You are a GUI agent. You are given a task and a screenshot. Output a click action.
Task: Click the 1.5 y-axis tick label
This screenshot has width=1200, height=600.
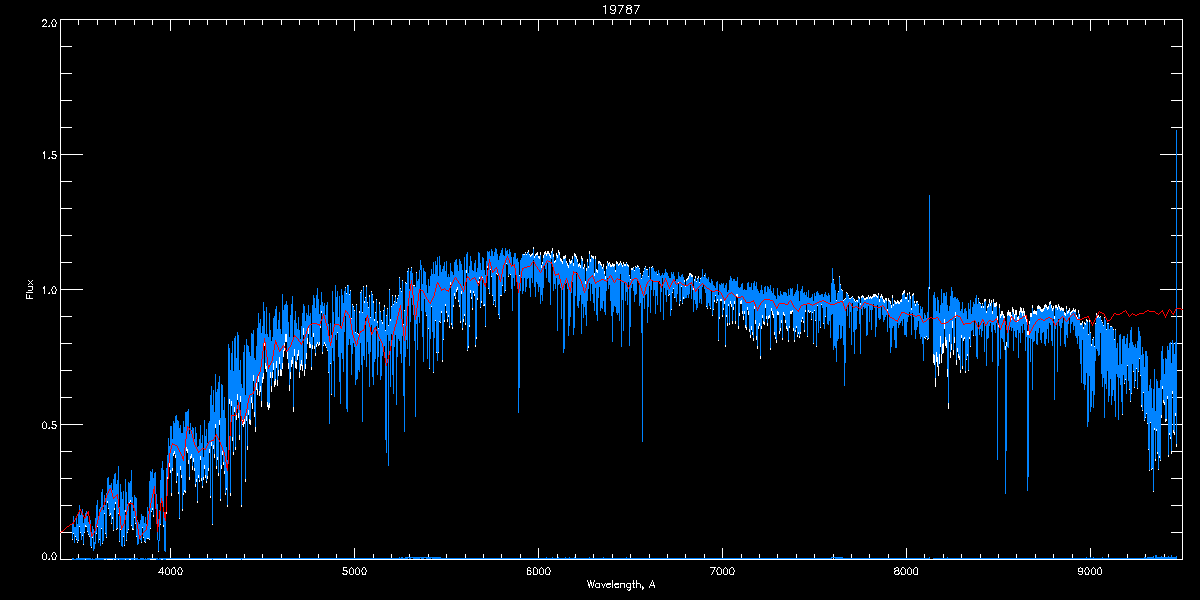click(x=47, y=155)
